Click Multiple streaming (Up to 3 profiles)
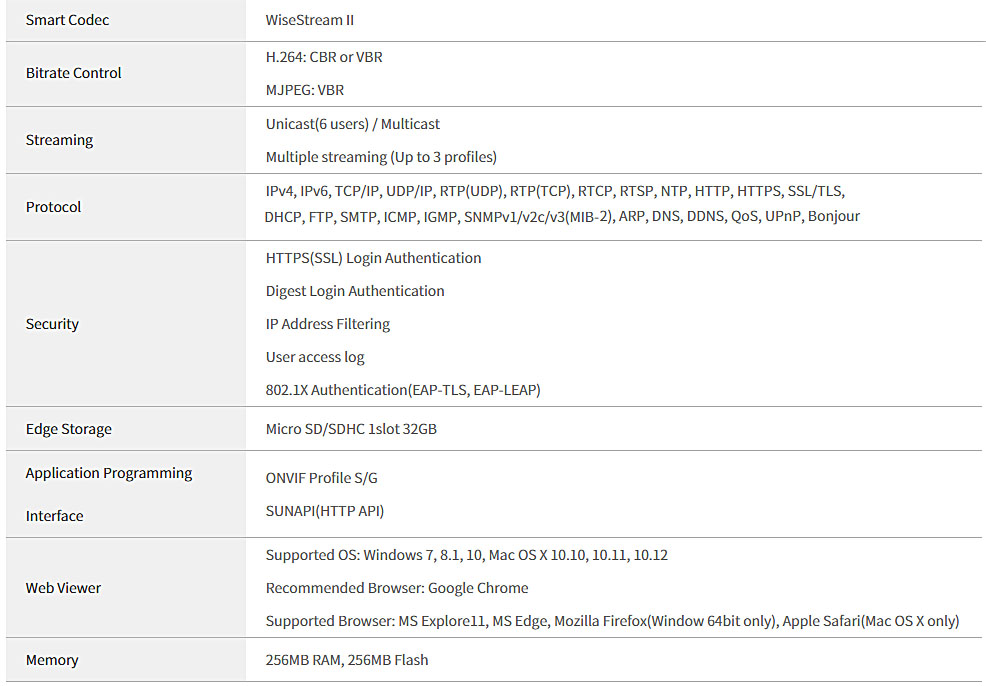Screen dimensions: 986x686 (x=381, y=157)
